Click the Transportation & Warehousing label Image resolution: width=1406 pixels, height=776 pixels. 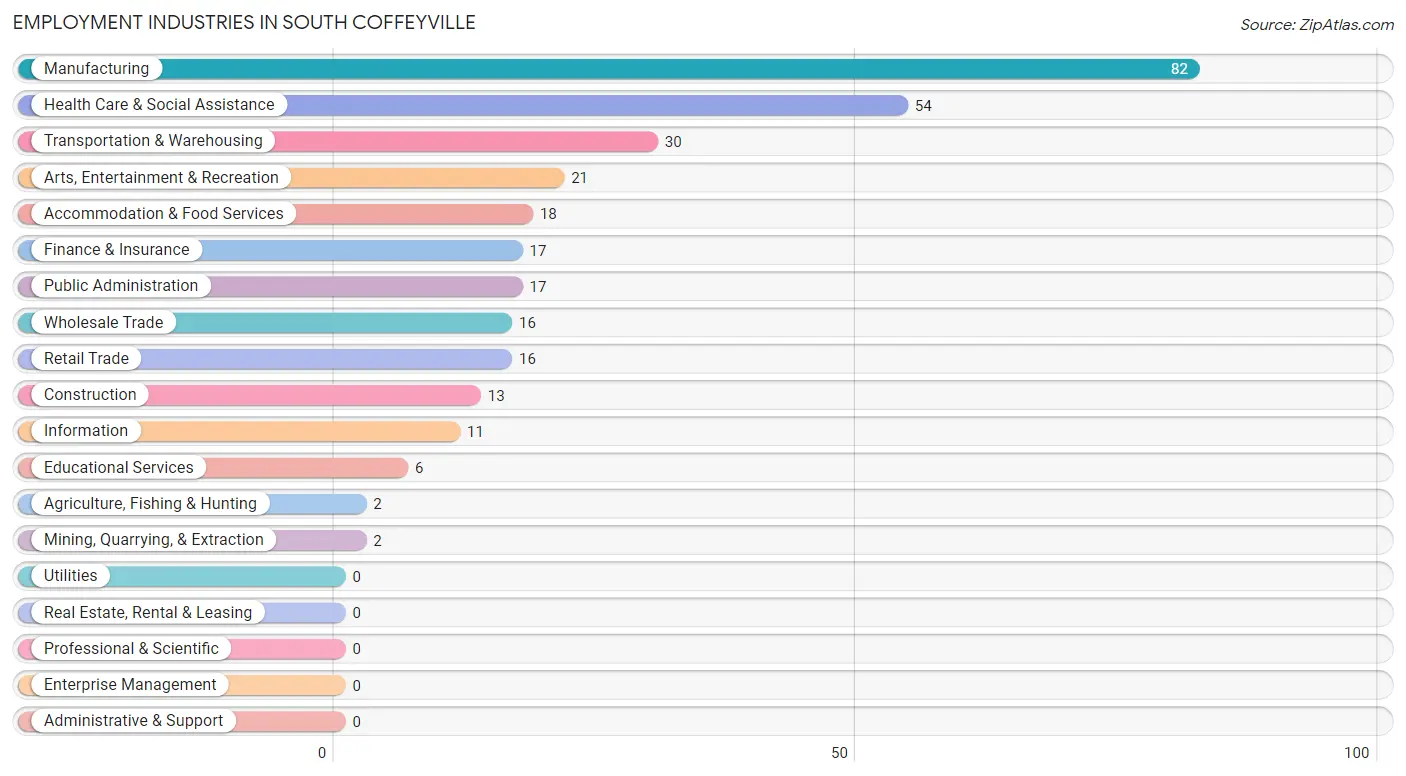(153, 141)
